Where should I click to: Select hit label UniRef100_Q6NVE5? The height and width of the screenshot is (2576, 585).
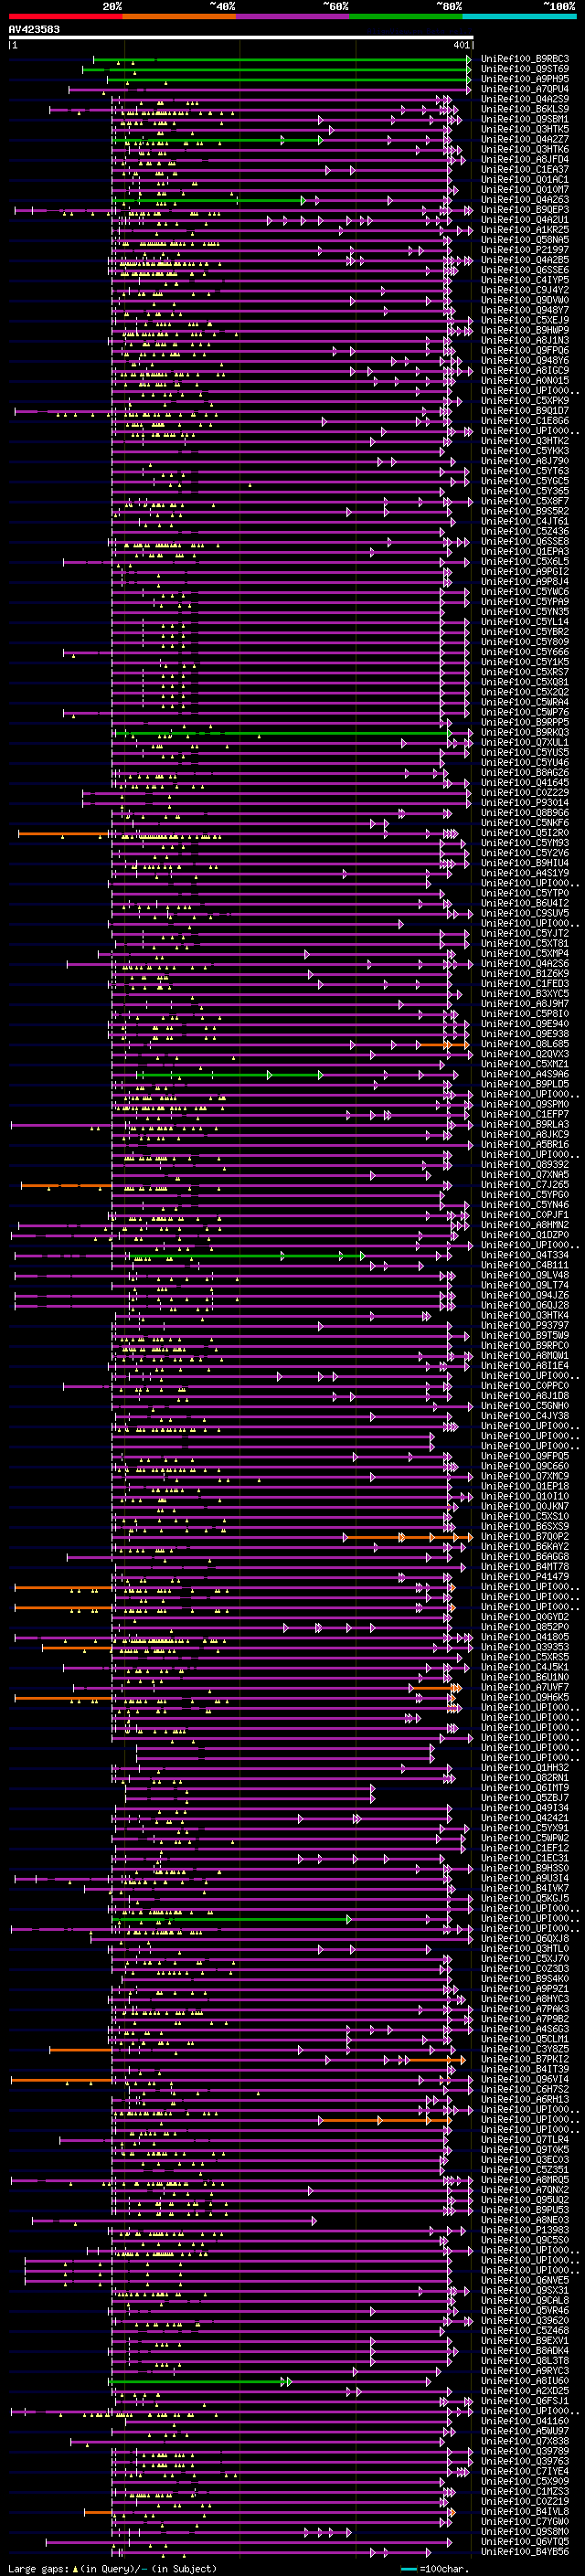pos(525,2280)
